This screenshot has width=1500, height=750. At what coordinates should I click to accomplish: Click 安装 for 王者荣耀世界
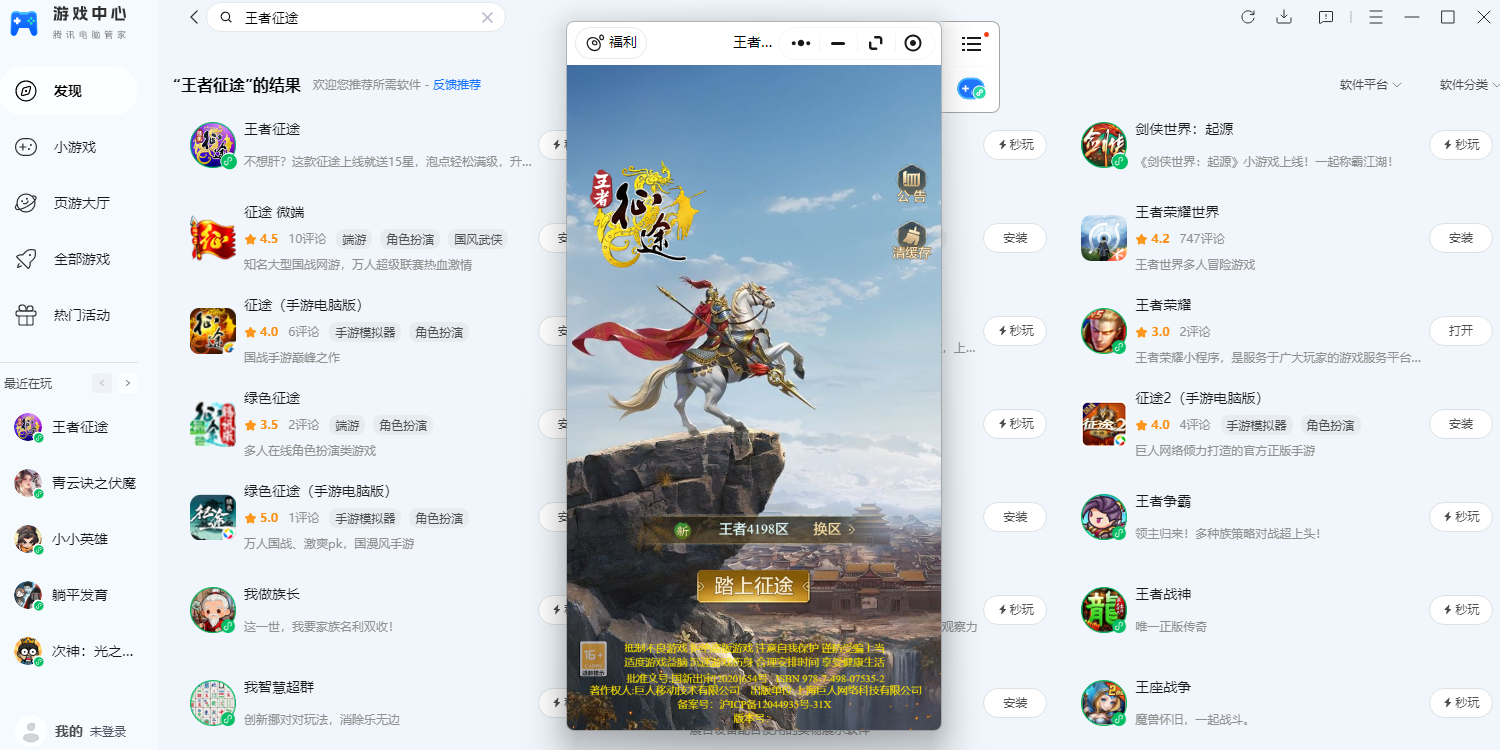1460,238
